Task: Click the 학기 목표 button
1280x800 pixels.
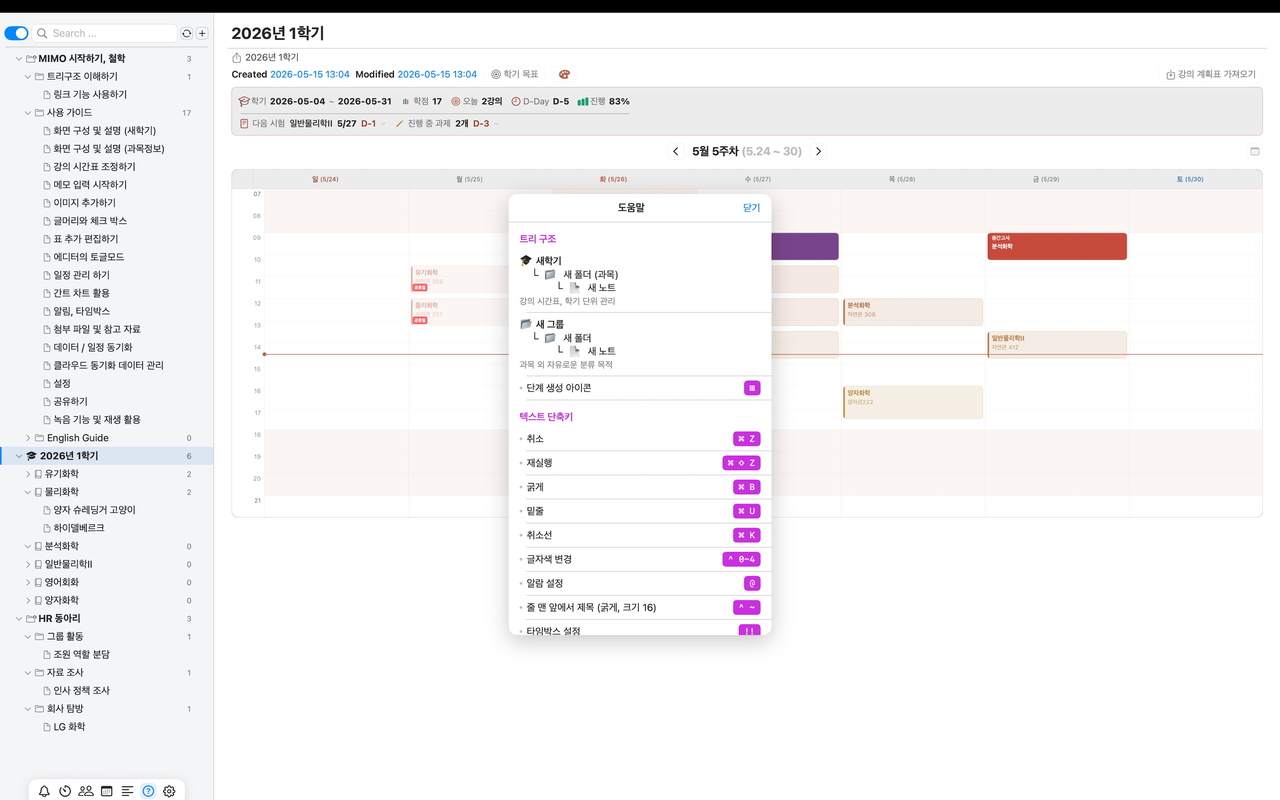Action: tap(515, 74)
